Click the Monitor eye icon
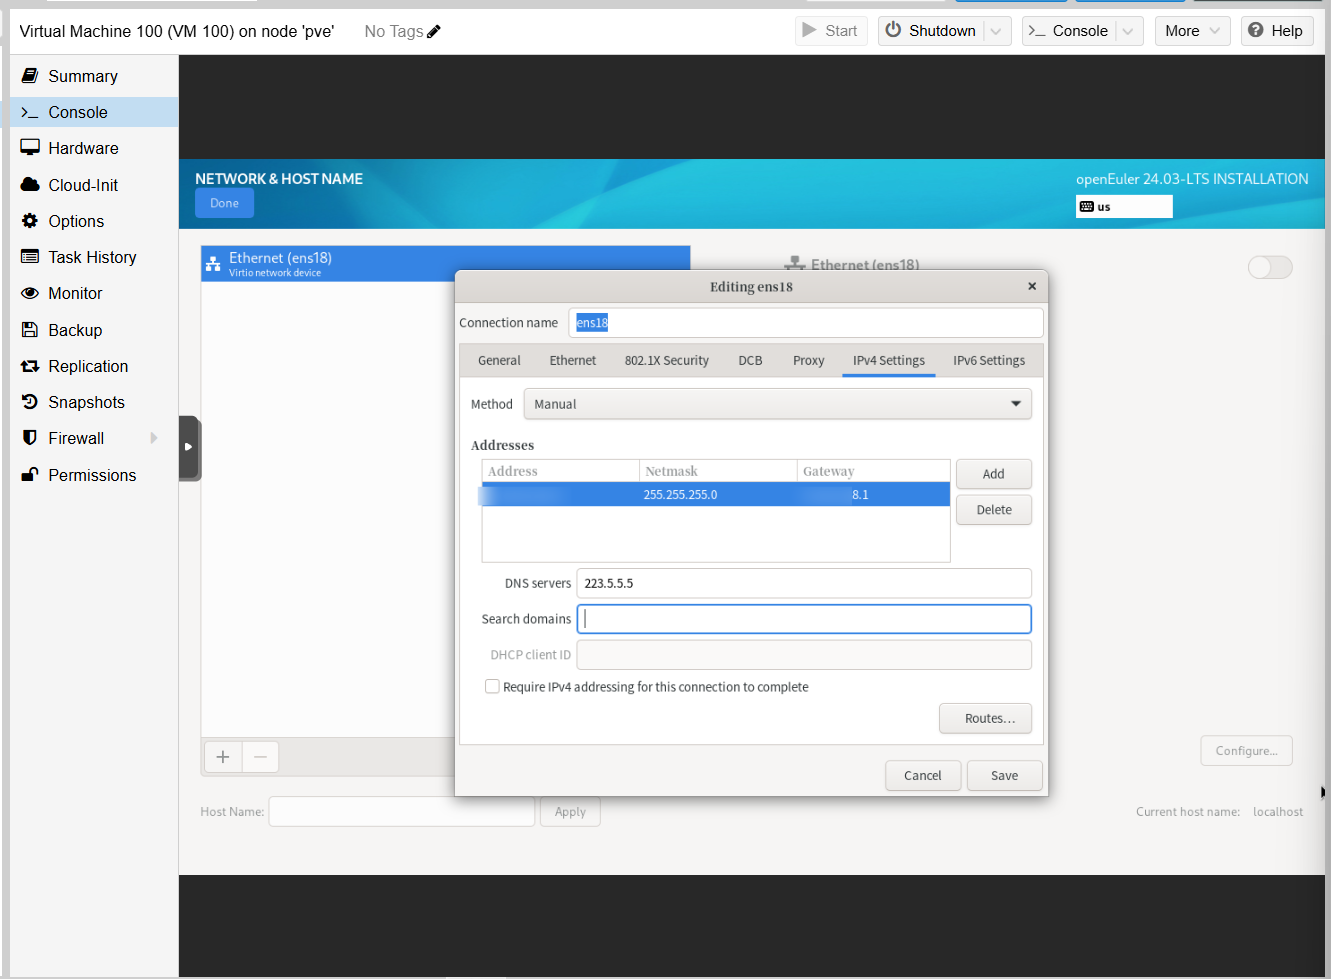The width and height of the screenshot is (1331, 979). point(30,293)
